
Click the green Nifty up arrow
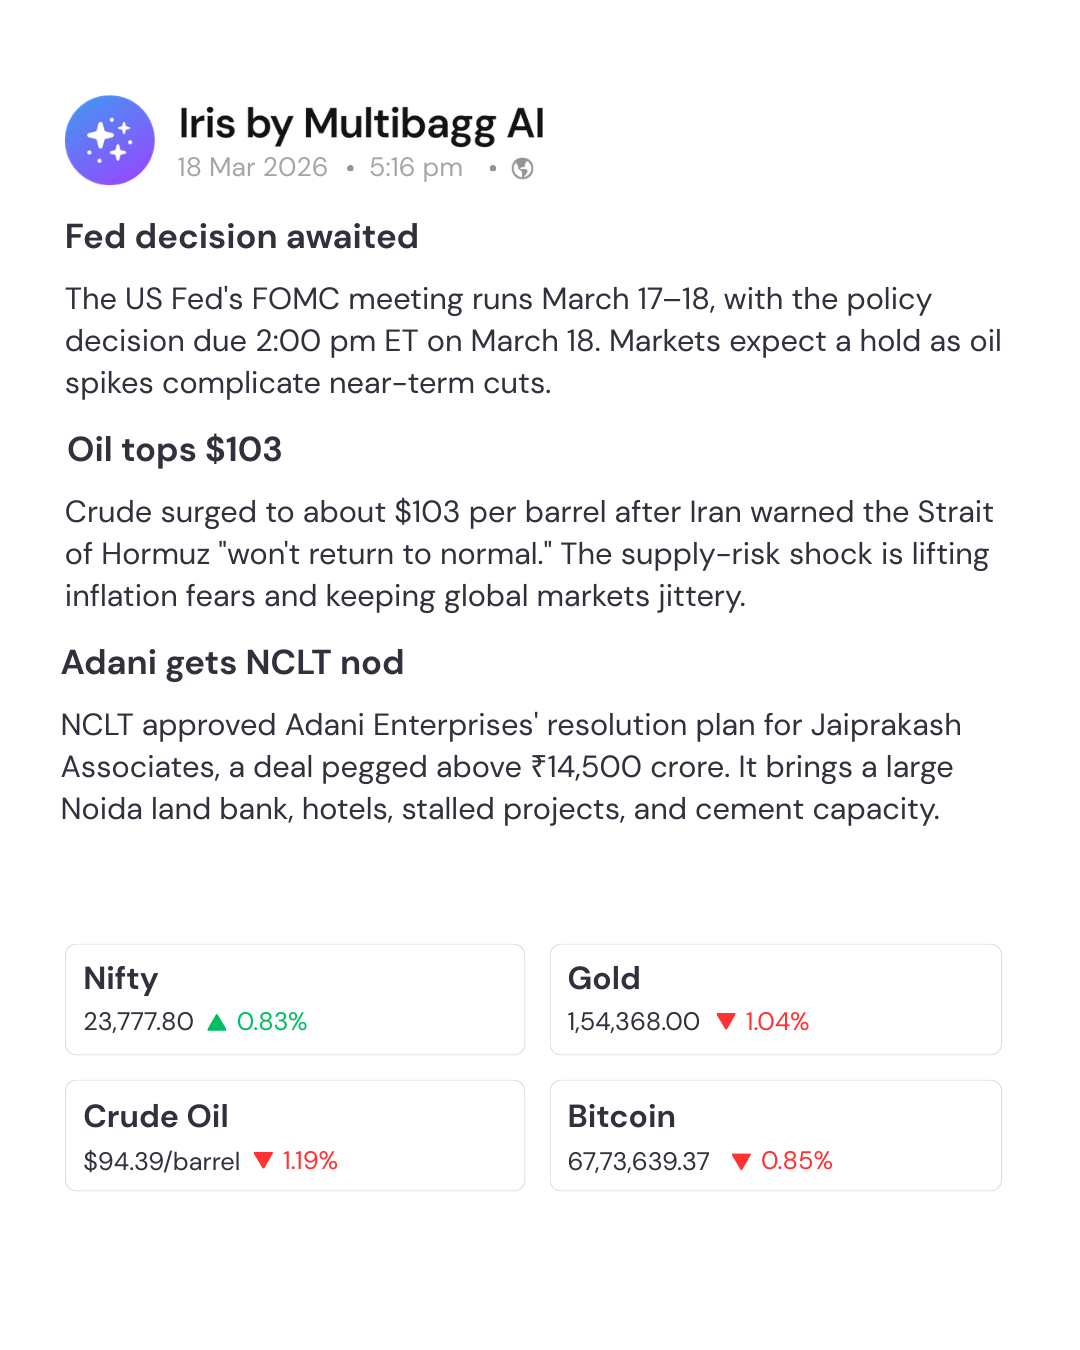pyautogui.click(x=217, y=1022)
